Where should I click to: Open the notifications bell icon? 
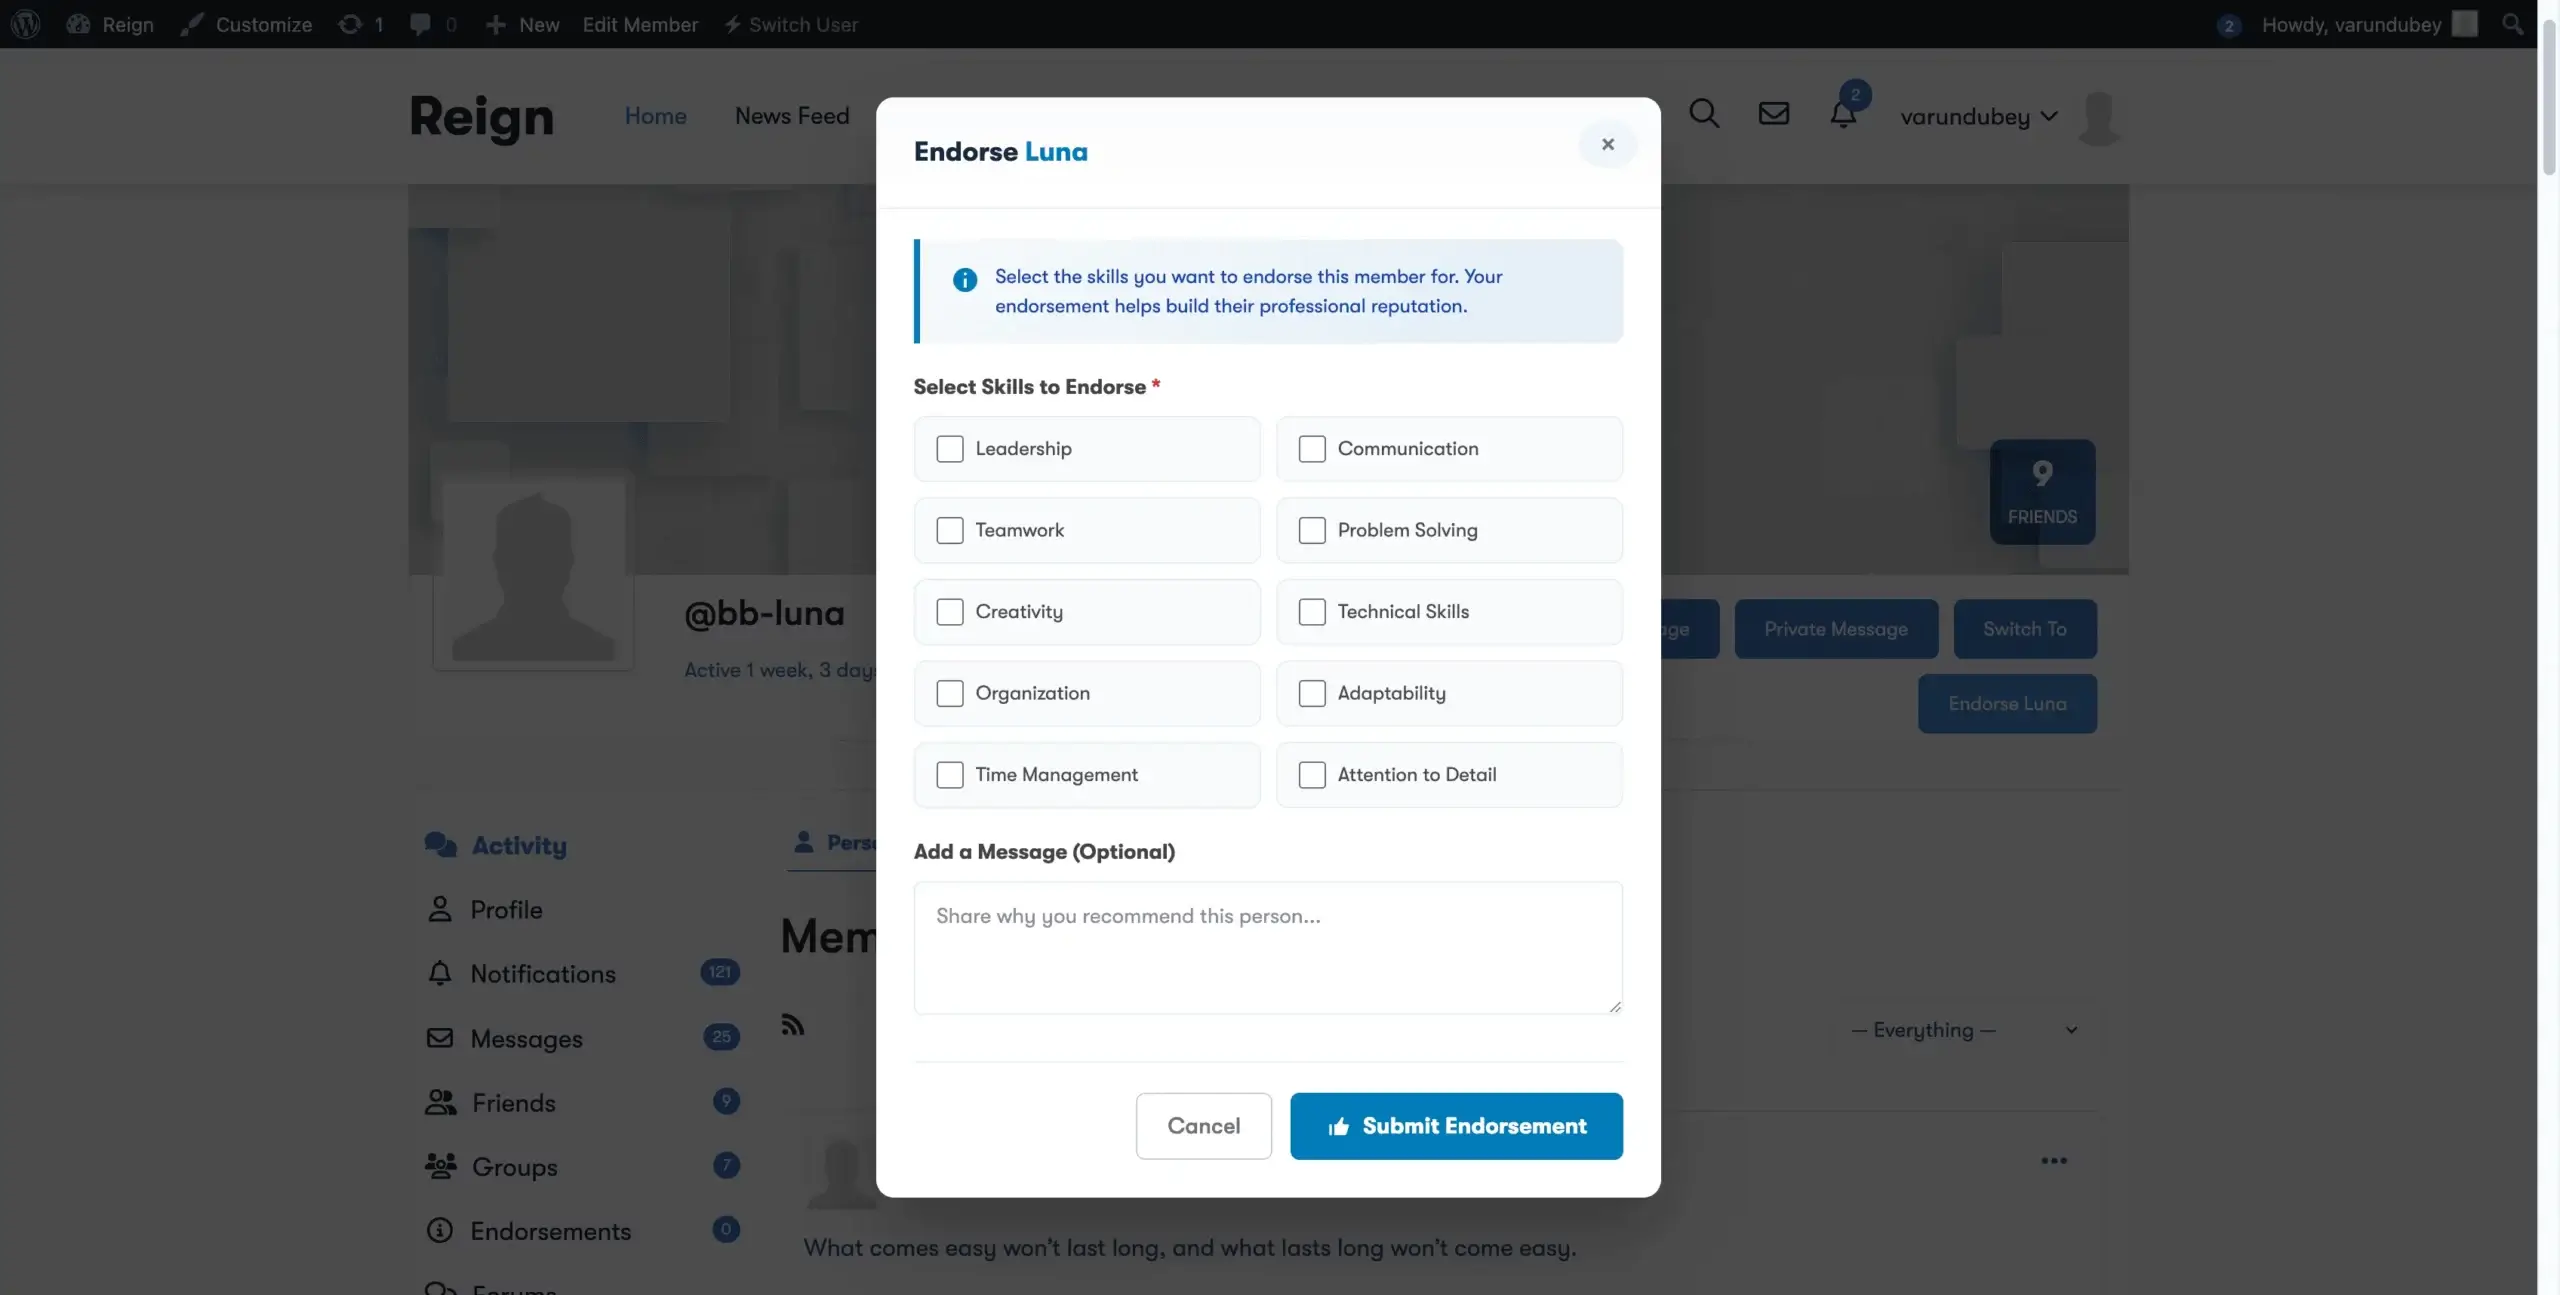pyautogui.click(x=1843, y=114)
